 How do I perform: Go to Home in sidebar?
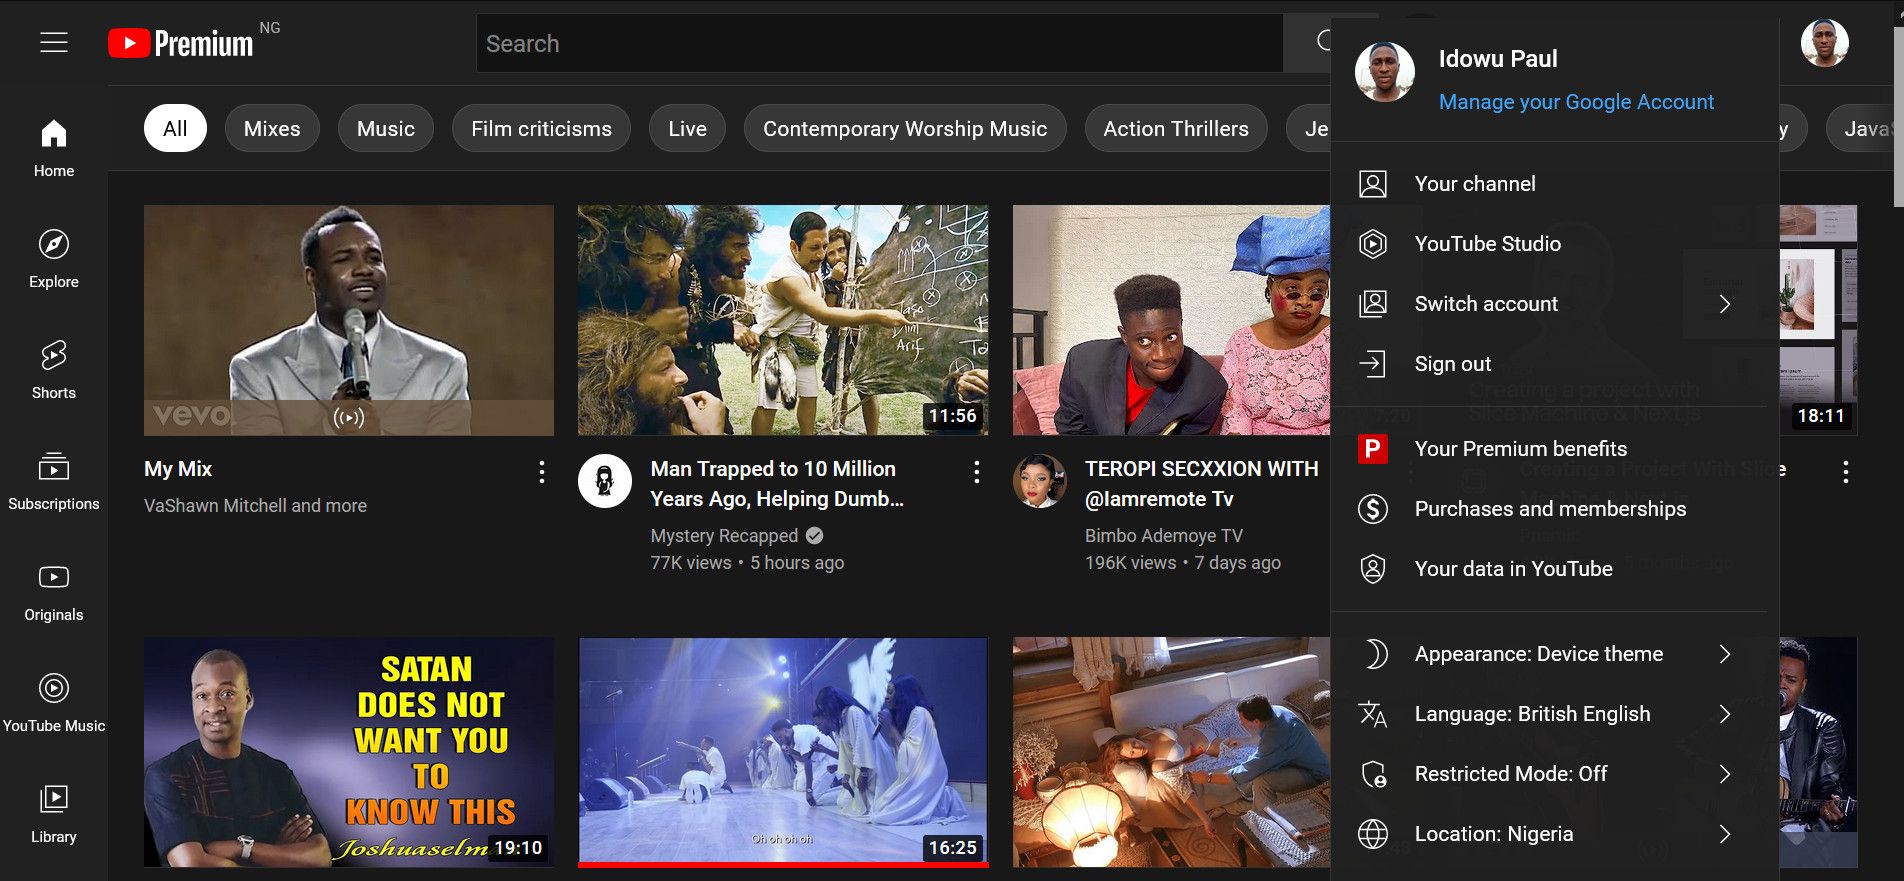54,148
